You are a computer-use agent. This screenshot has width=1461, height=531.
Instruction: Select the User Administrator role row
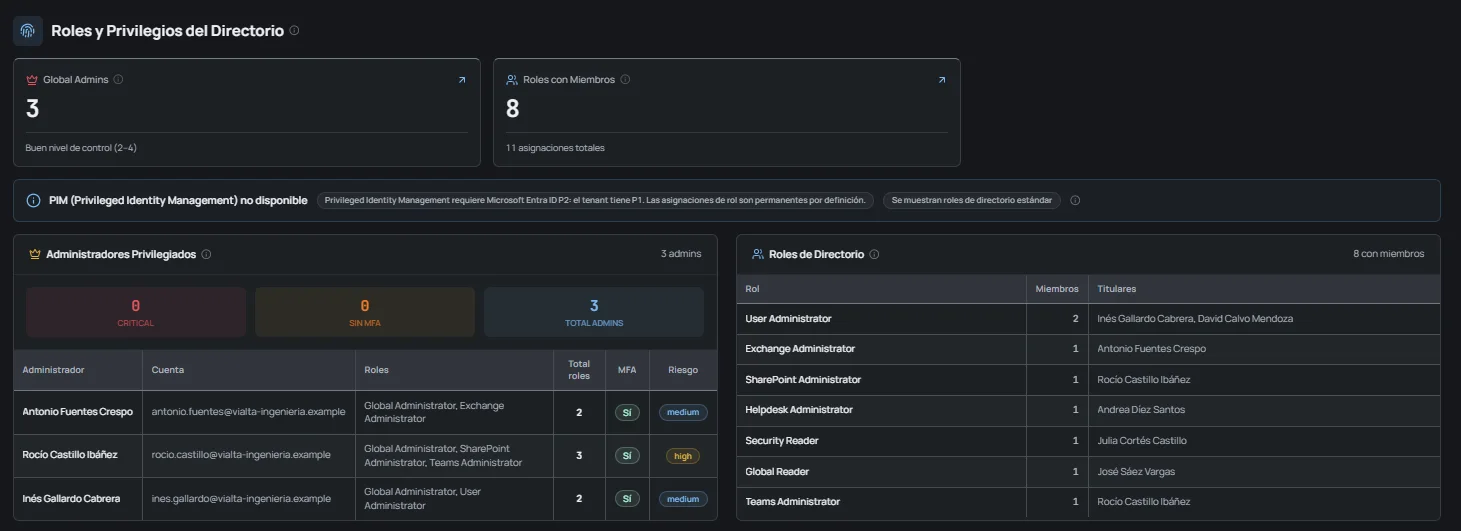tap(1088, 319)
